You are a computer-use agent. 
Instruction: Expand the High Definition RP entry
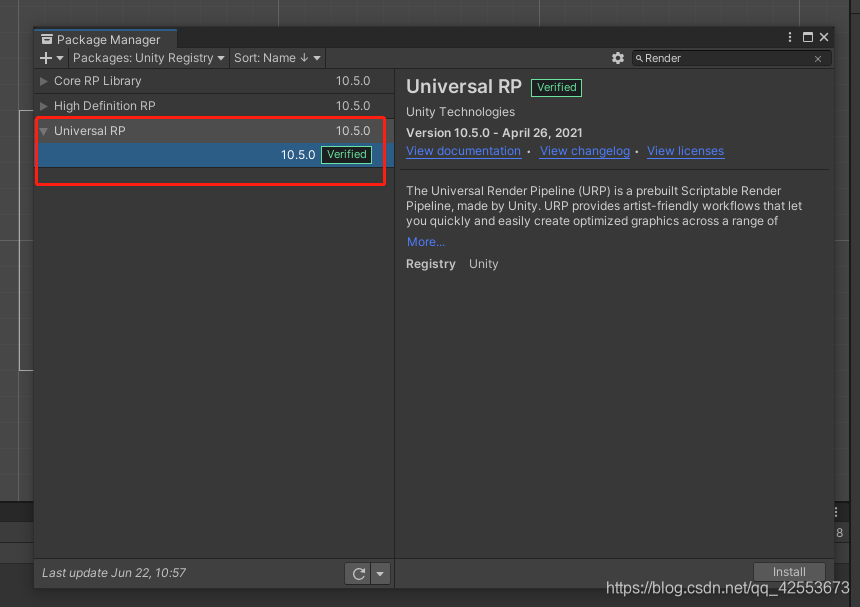[44, 106]
